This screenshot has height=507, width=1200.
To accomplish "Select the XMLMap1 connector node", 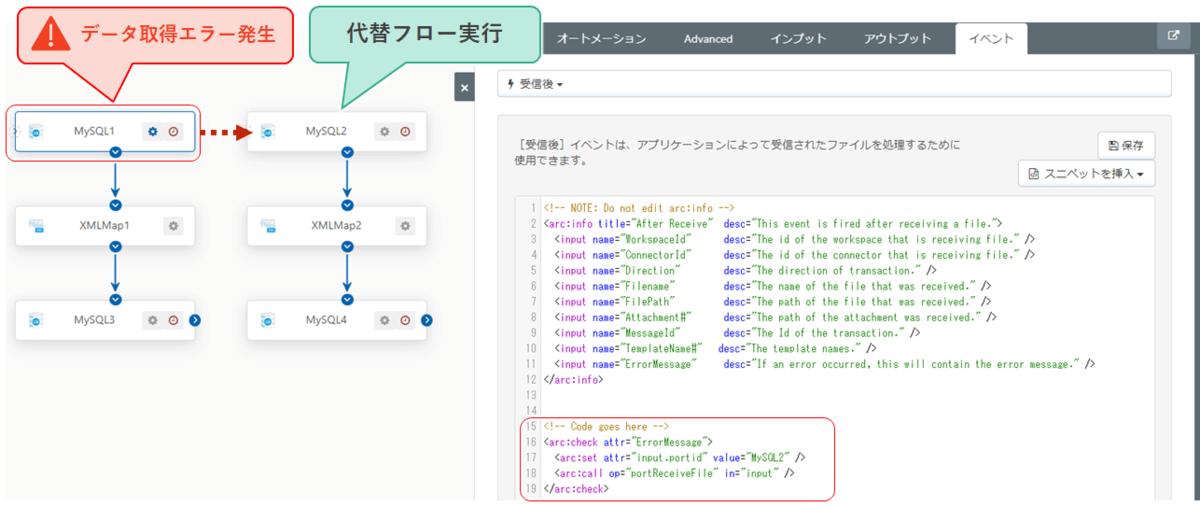I will pos(105,226).
